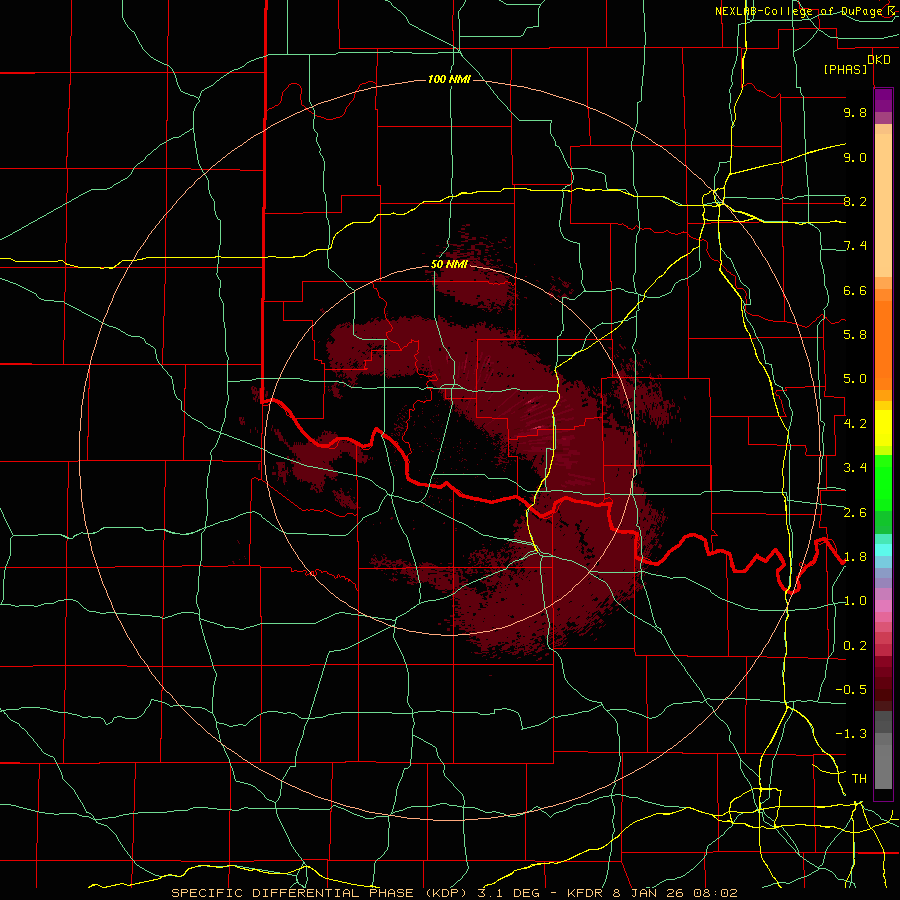Click the 5.8 color scale value
Image resolution: width=900 pixels, height=900 pixels.
click(x=855, y=335)
